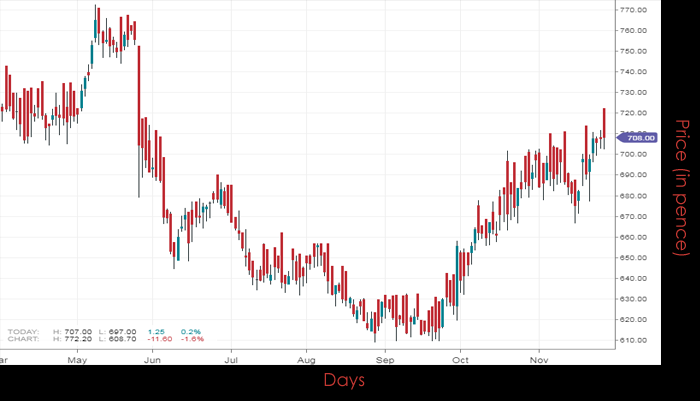Select the CHART high value 772.20

click(79, 338)
